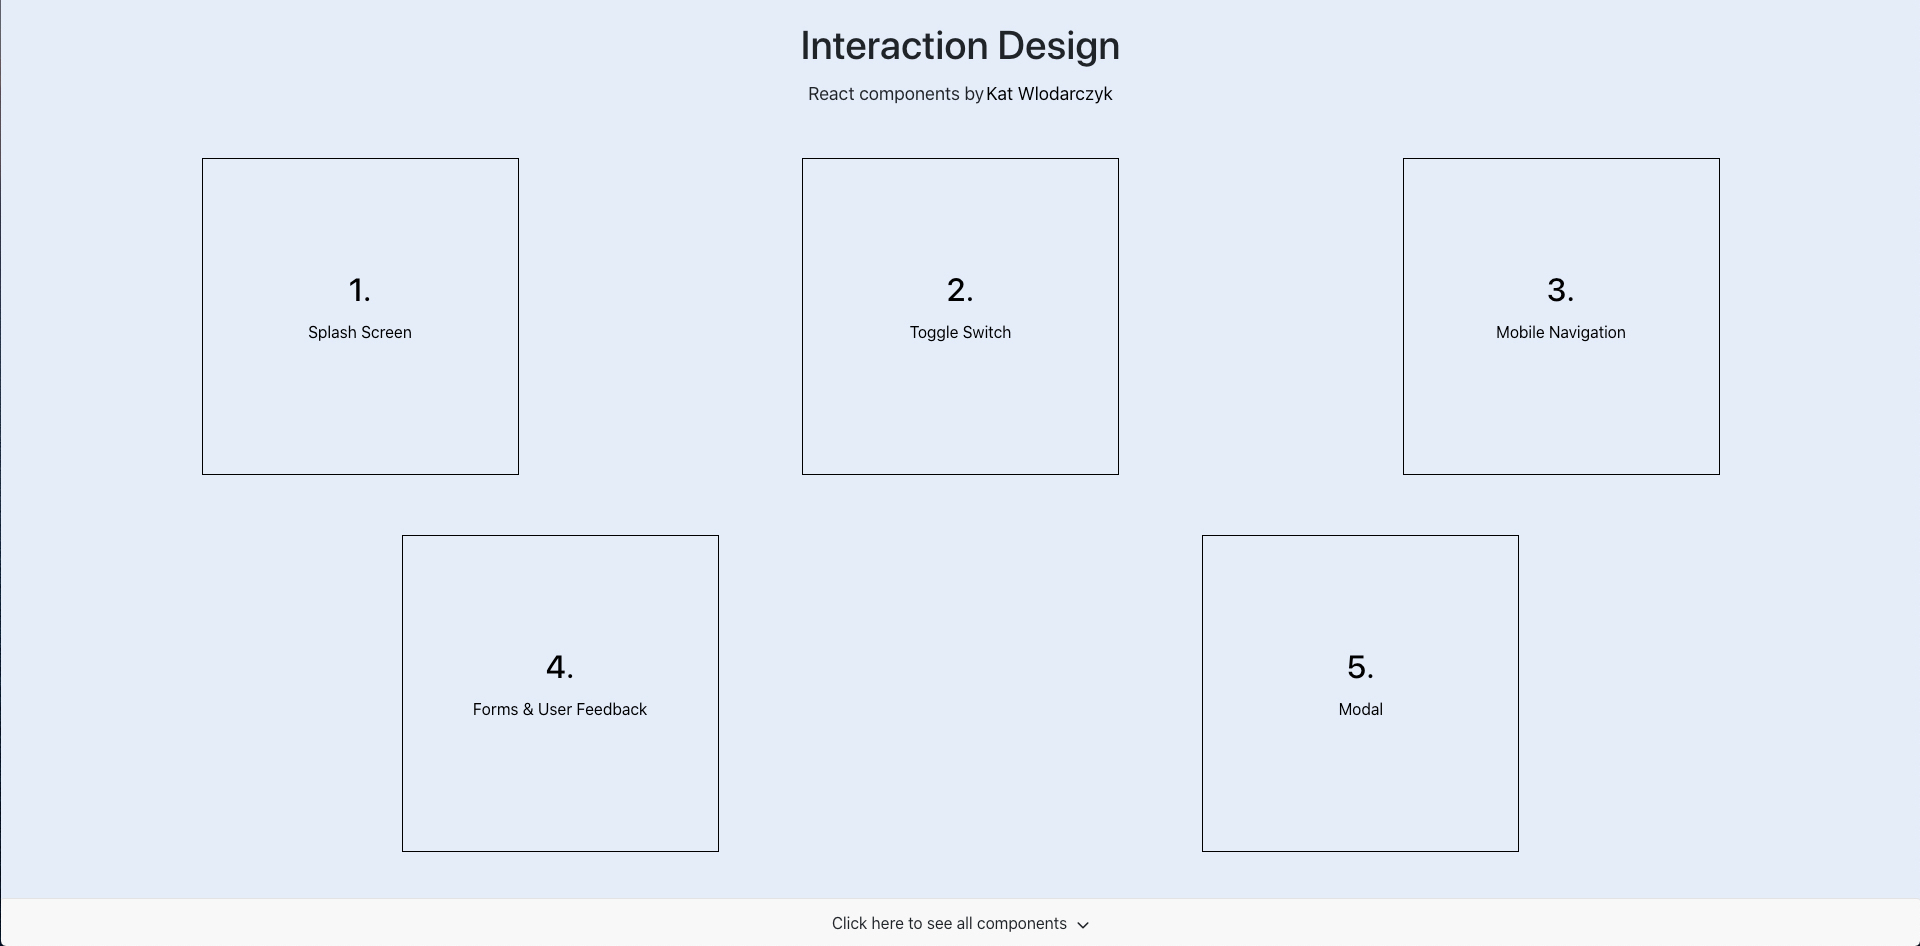
Task: Click the Toggle Switch label text
Action: pyautogui.click(x=960, y=332)
